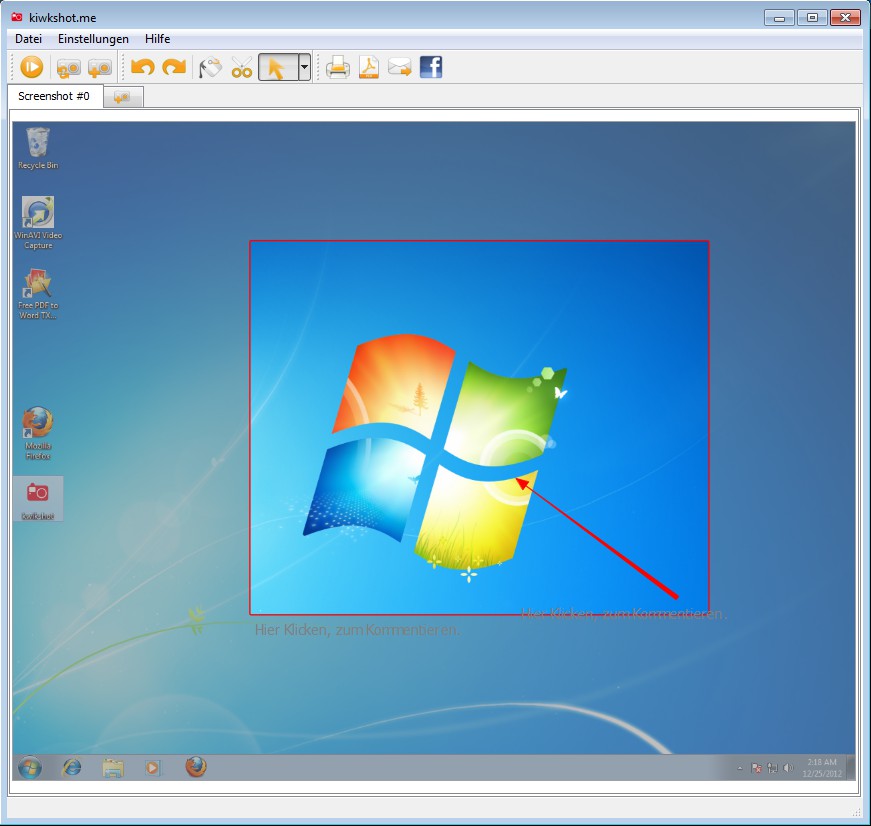Click the new screenshot tab button
The height and width of the screenshot is (826, 871).
click(123, 97)
